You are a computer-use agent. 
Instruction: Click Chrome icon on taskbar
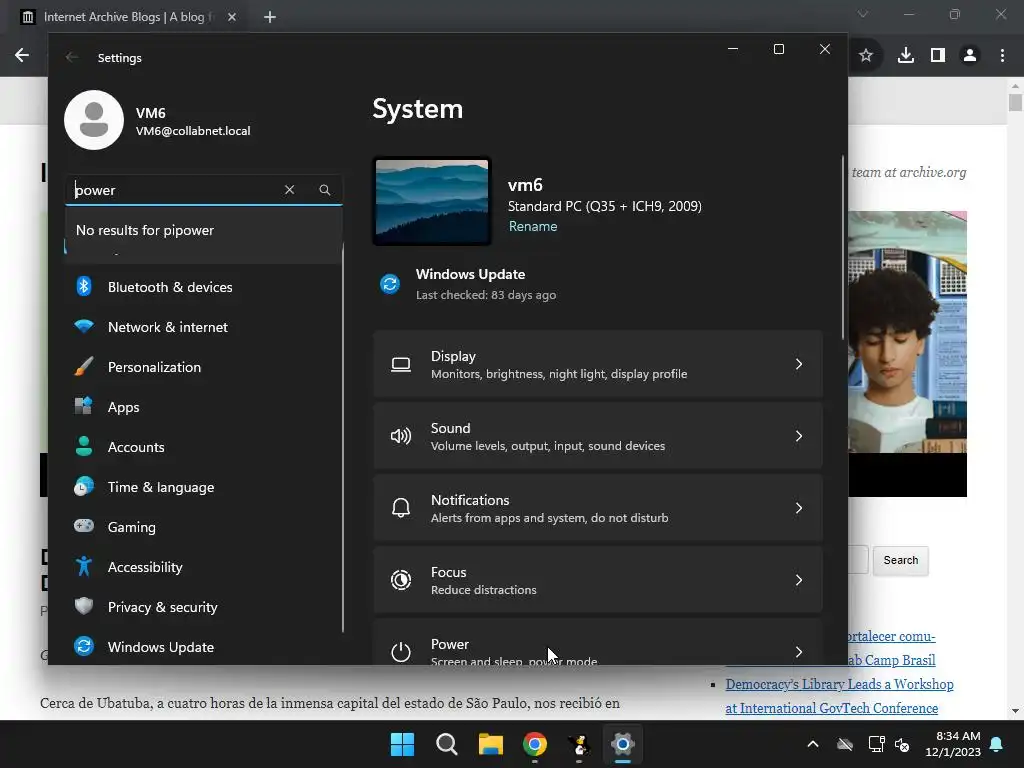pos(535,744)
